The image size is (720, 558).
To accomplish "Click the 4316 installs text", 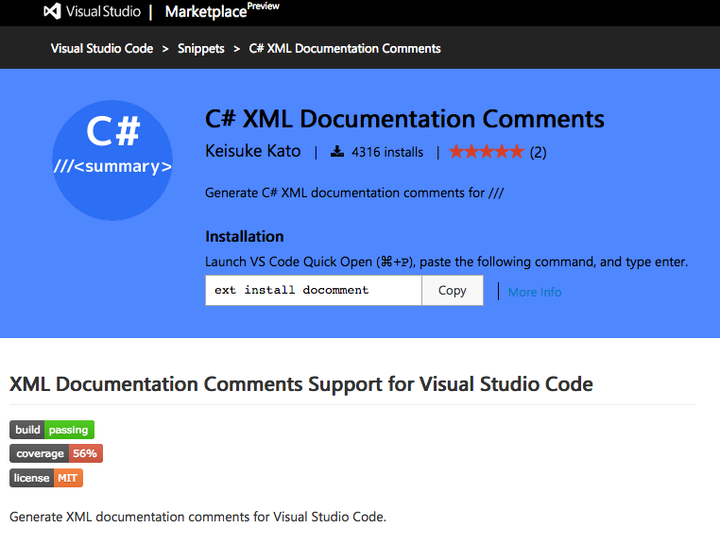I will pos(387,152).
